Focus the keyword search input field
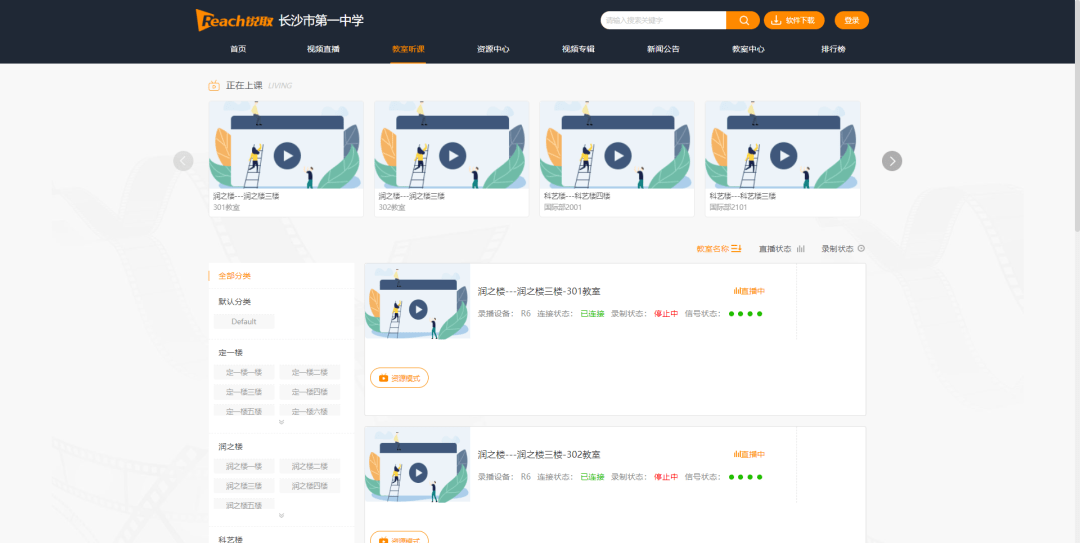 [663, 20]
